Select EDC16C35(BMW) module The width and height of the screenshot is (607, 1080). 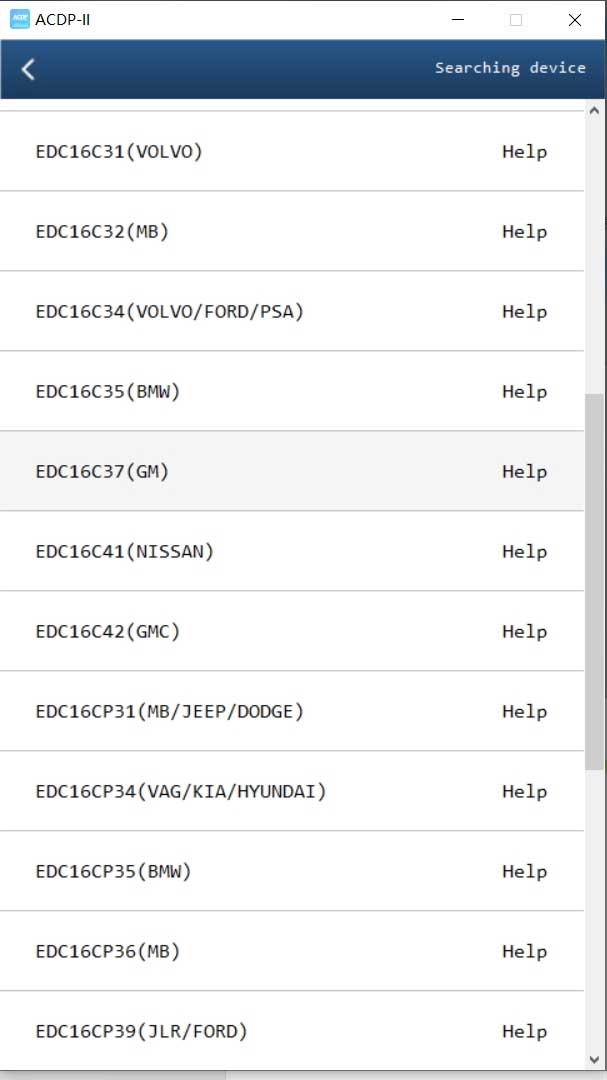pyautogui.click(x=108, y=392)
